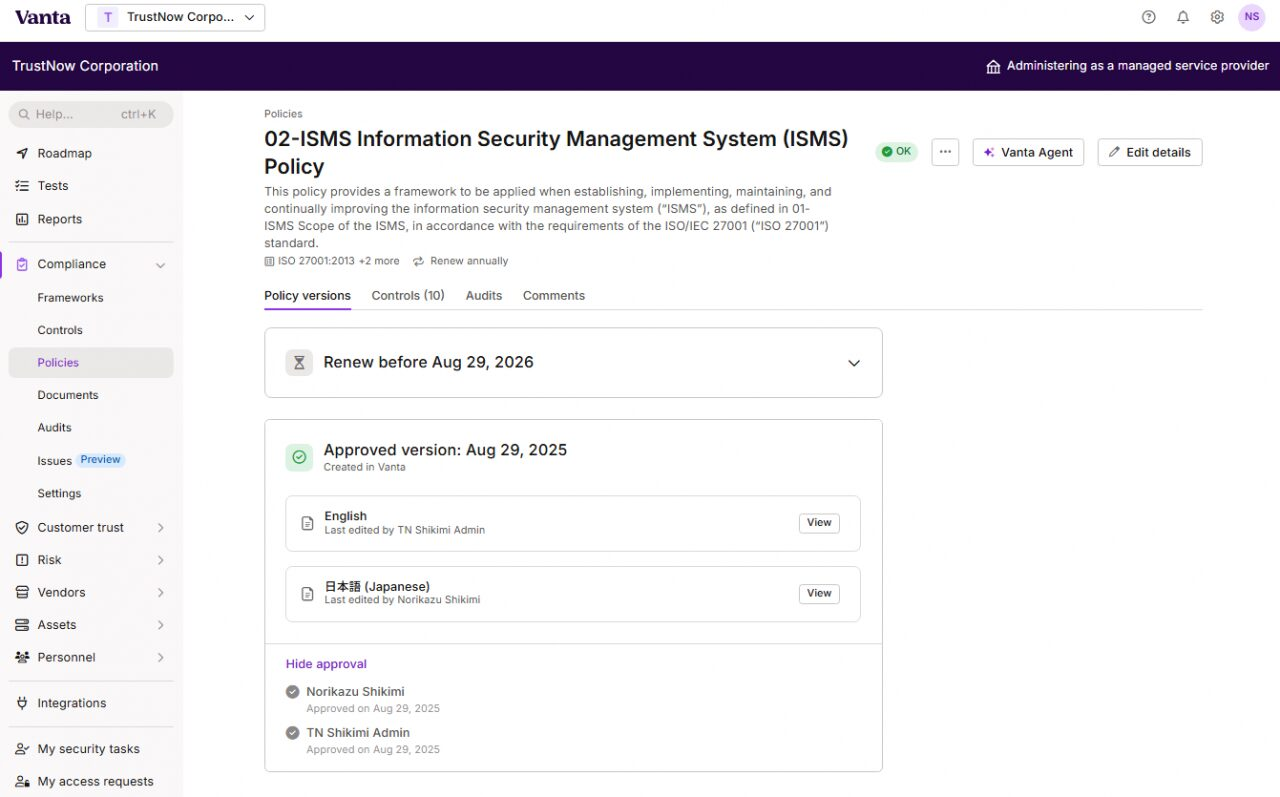Image resolution: width=1280 pixels, height=797 pixels.
Task: Click the Integrations plug icon
Action: click(22, 703)
